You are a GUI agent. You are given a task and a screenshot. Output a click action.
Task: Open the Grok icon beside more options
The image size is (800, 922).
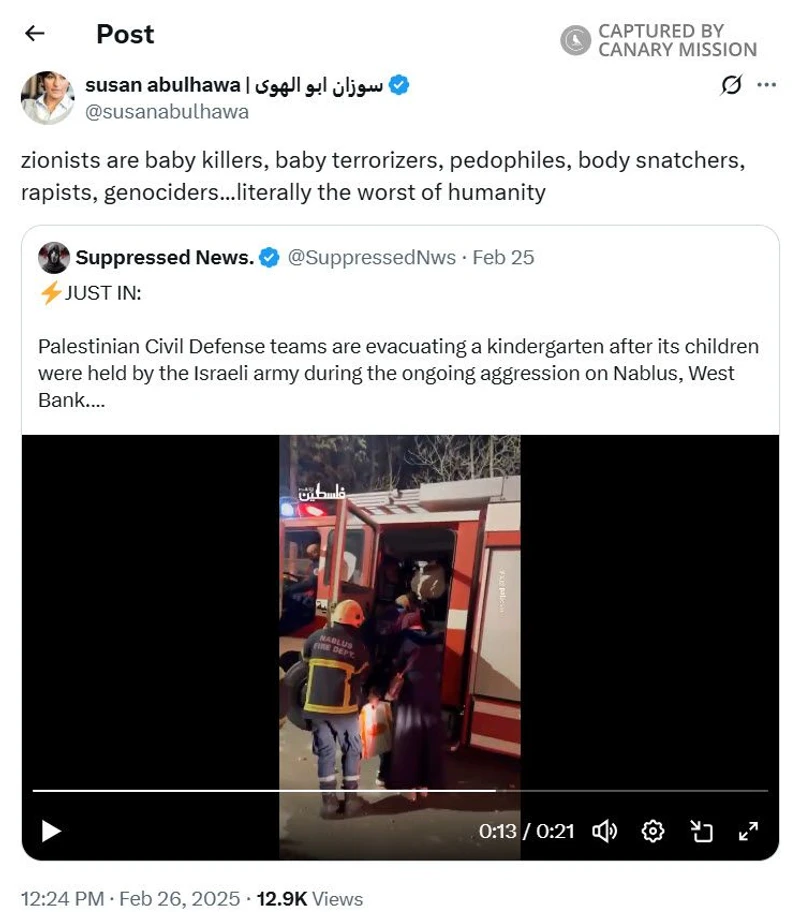coord(731,85)
